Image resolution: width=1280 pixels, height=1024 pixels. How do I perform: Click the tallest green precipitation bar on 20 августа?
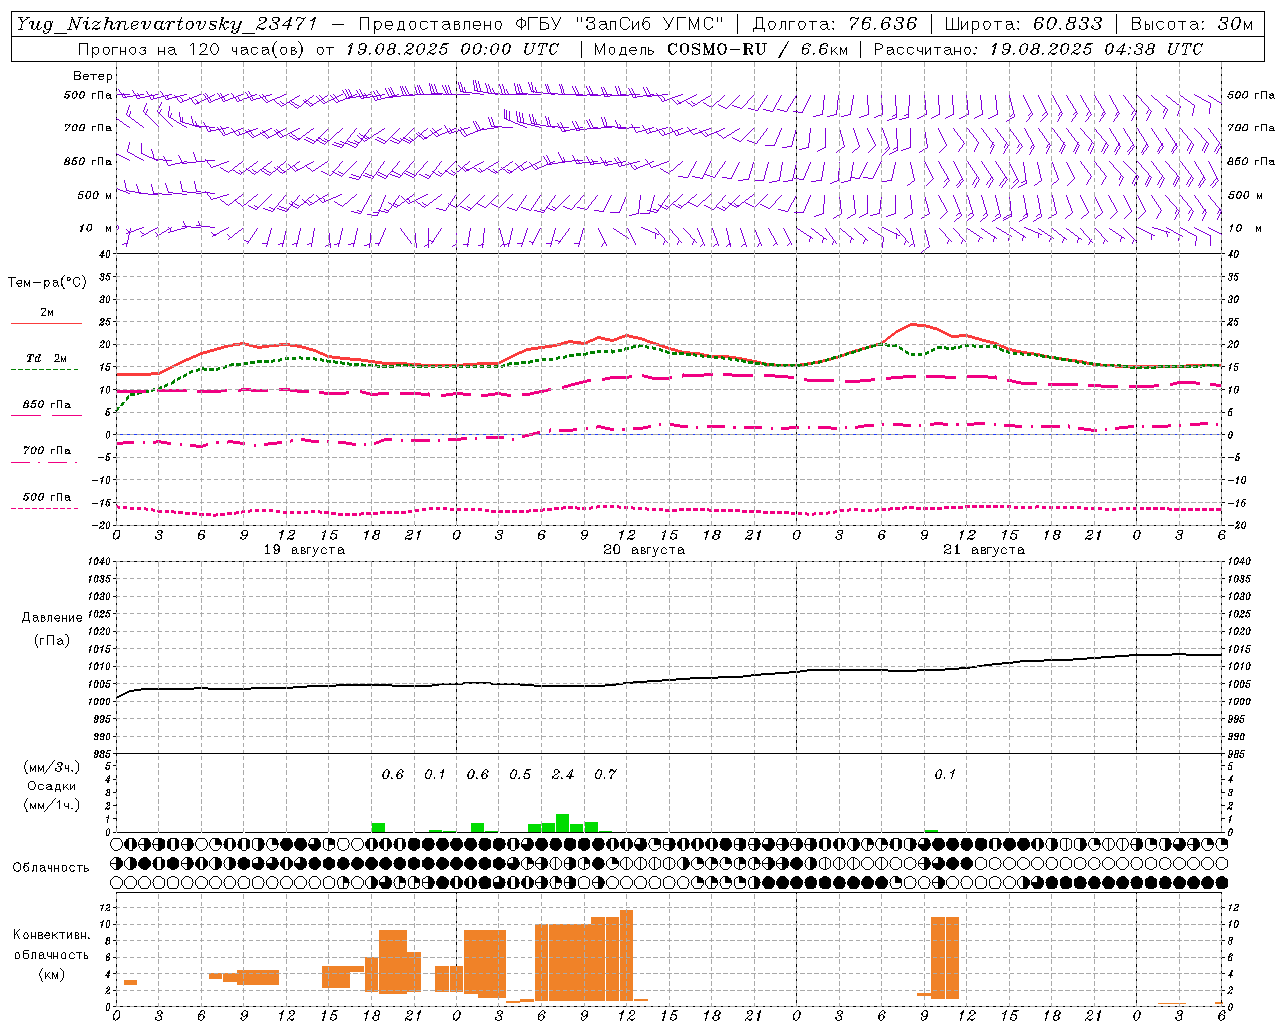[562, 823]
